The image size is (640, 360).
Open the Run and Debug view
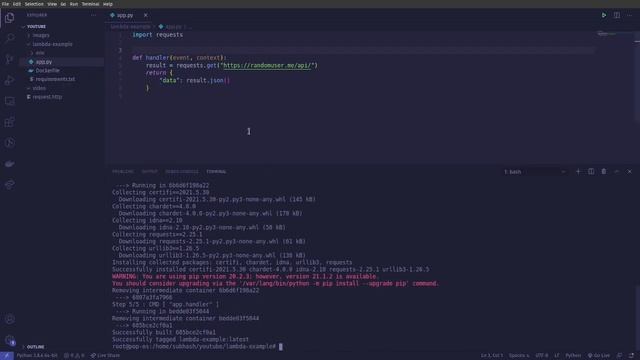click(x=9, y=80)
